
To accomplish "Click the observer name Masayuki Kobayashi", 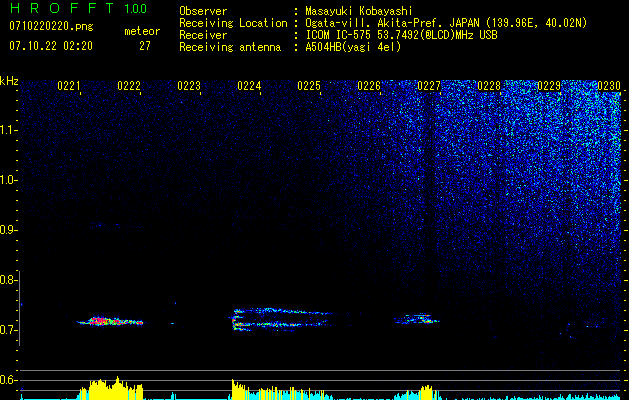I will click(x=359, y=11).
